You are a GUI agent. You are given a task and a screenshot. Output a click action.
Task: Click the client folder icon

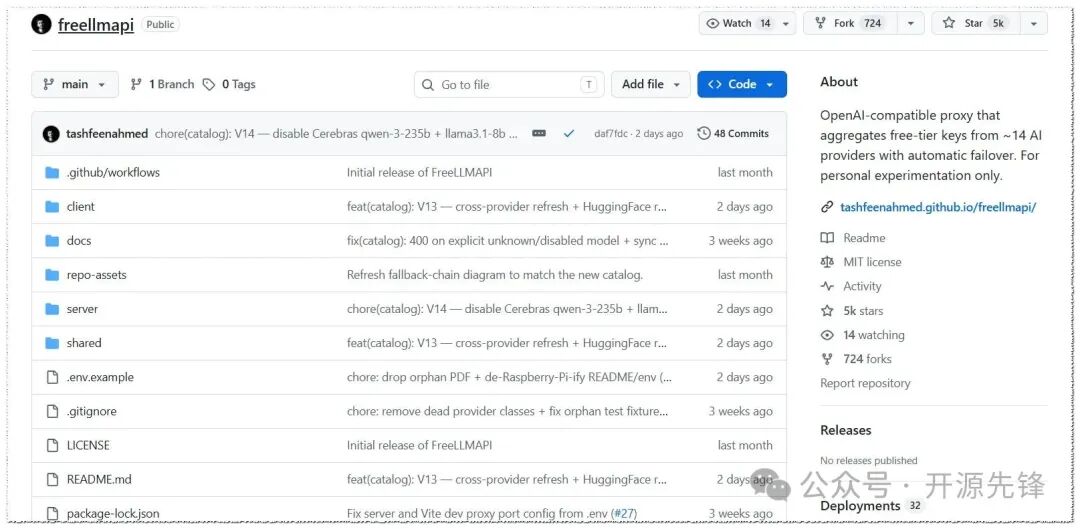click(52, 207)
